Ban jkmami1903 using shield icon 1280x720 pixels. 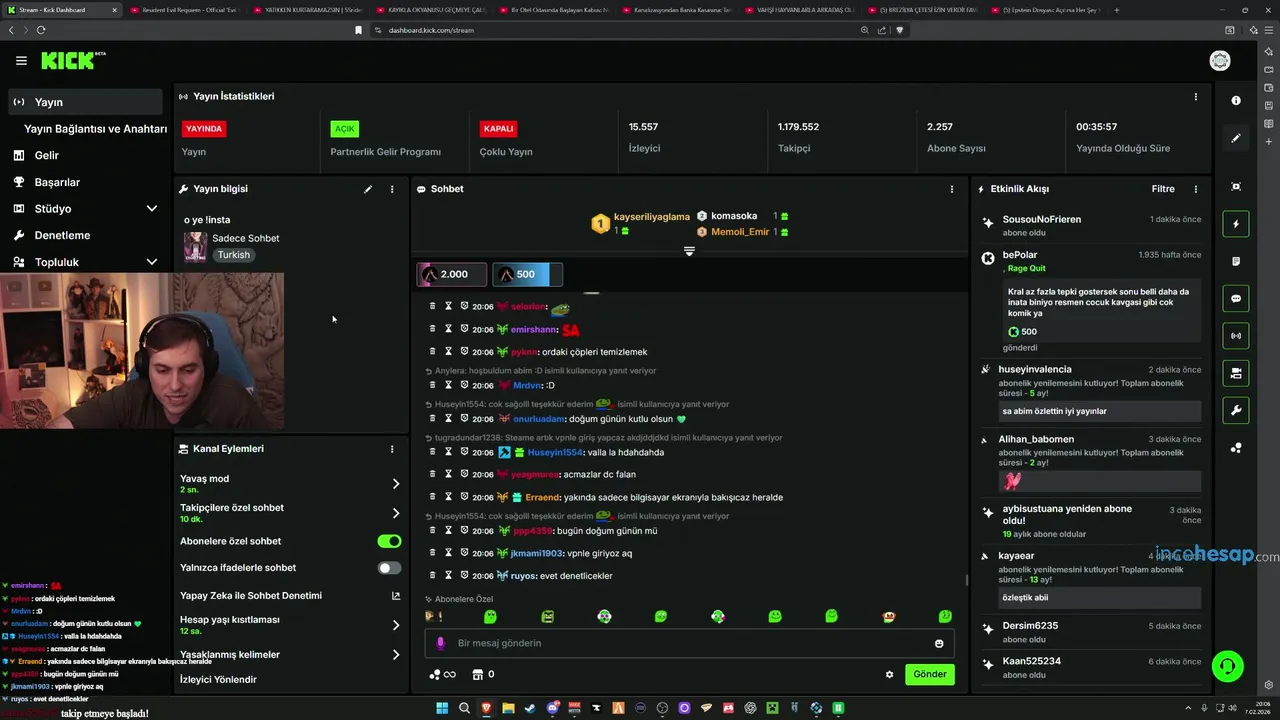click(x=465, y=553)
